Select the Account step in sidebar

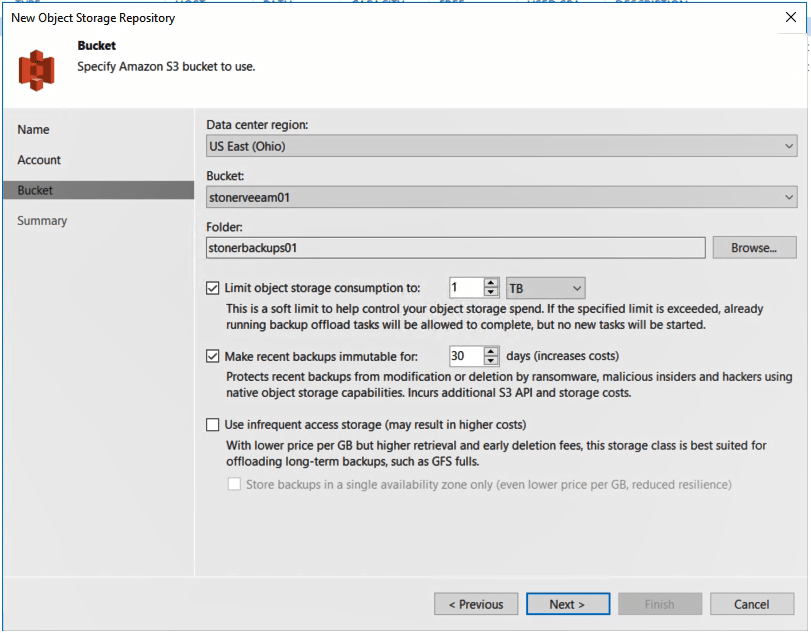coord(39,159)
